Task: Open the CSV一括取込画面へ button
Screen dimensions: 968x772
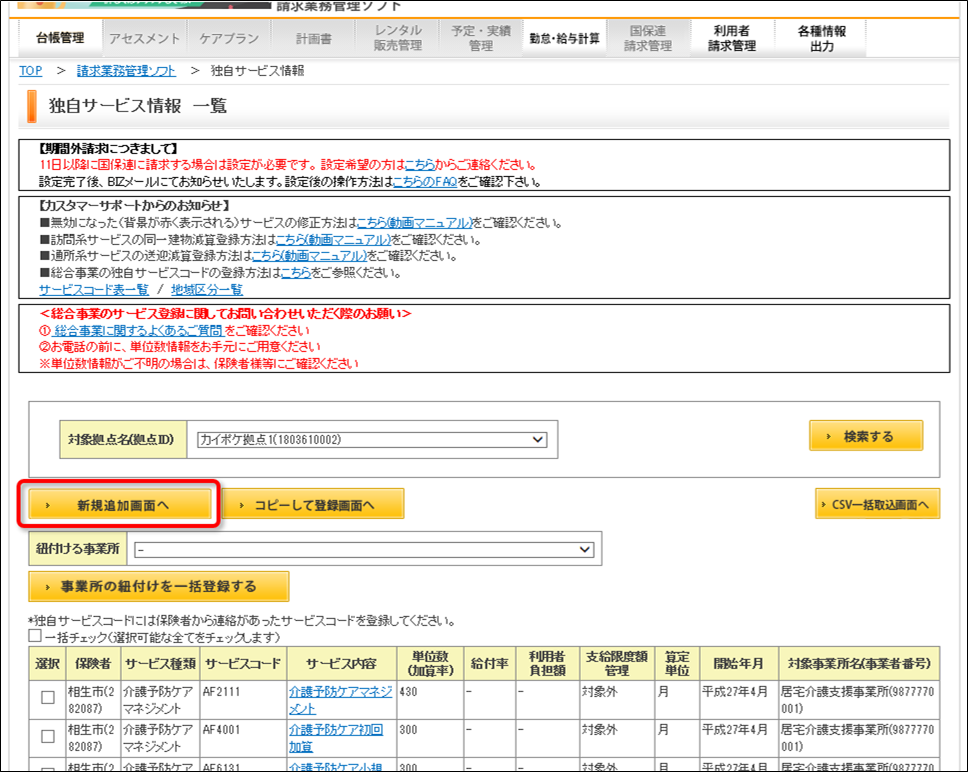Action: [x=877, y=504]
